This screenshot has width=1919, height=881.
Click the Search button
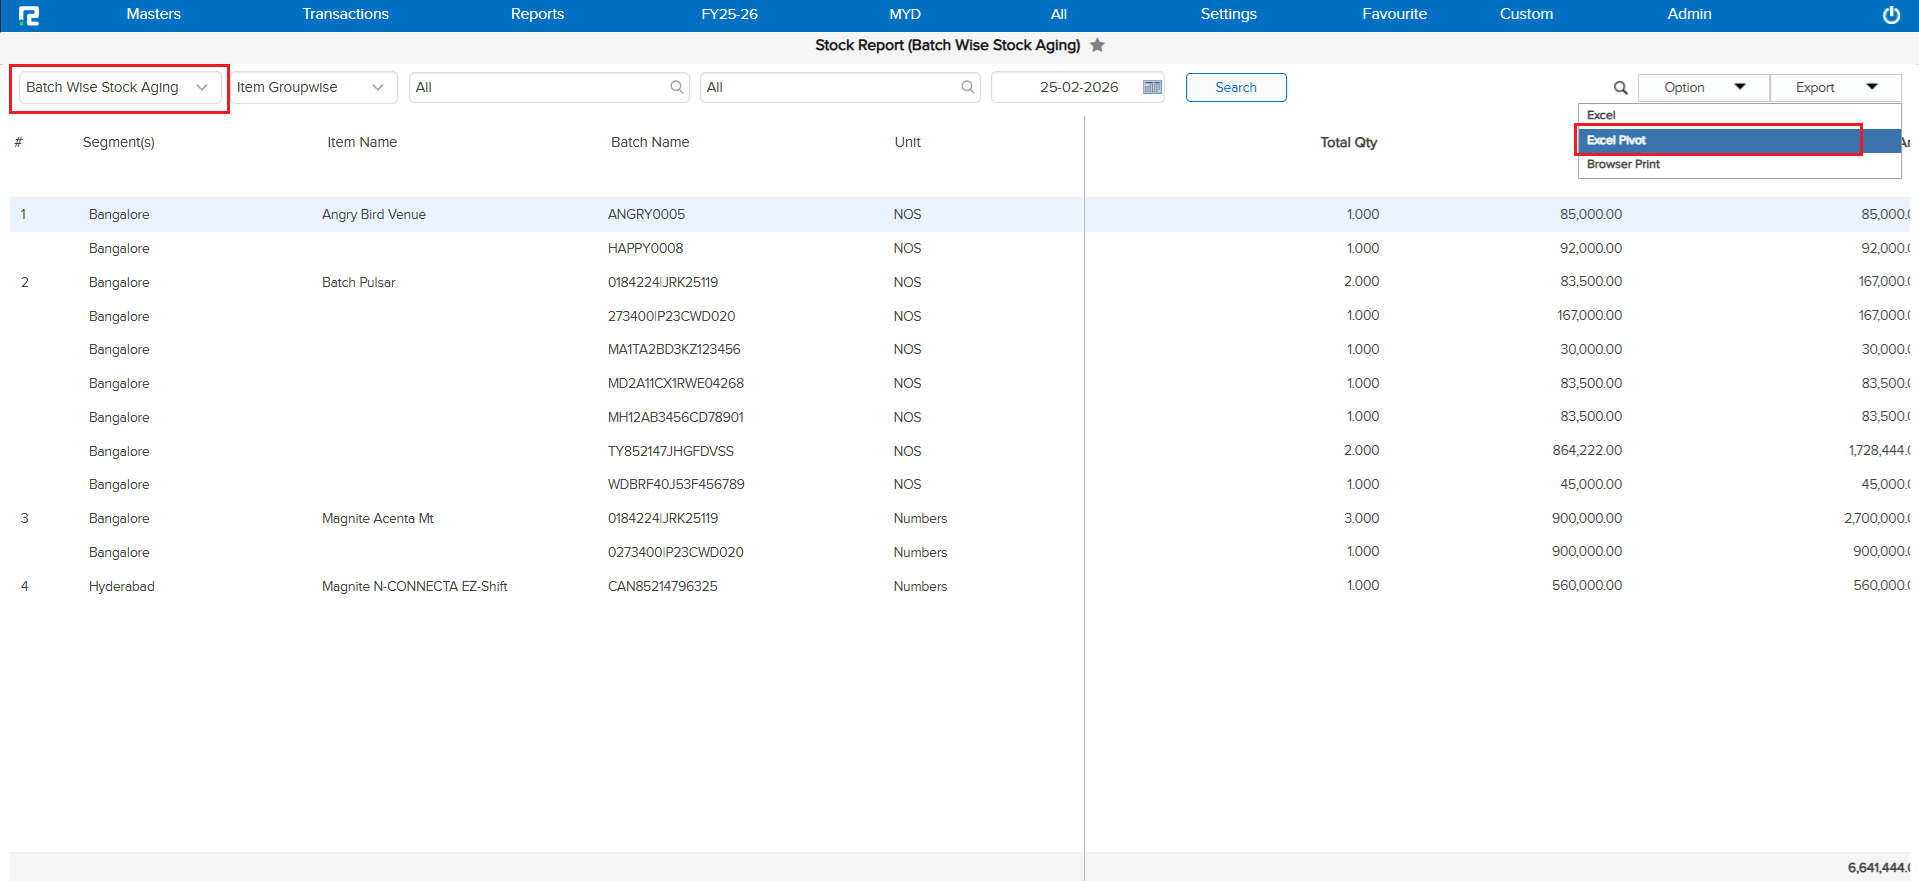tap(1236, 87)
